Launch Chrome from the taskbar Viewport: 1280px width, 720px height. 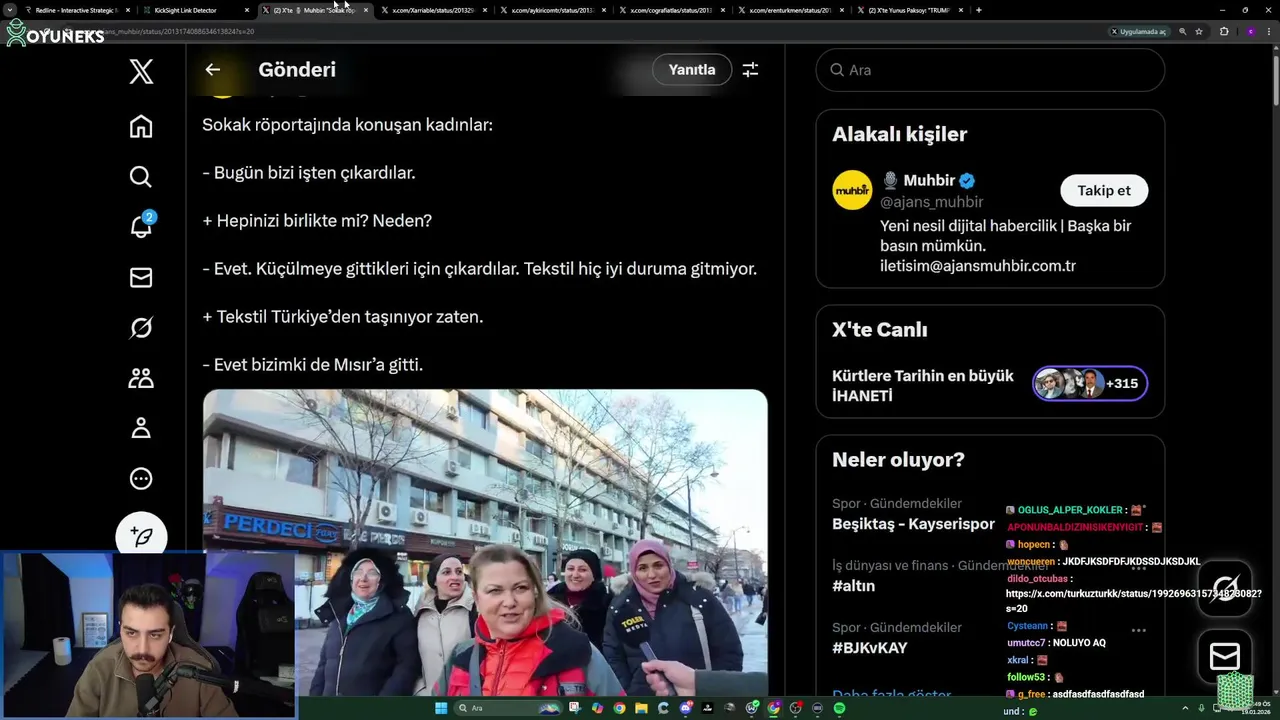(619, 708)
